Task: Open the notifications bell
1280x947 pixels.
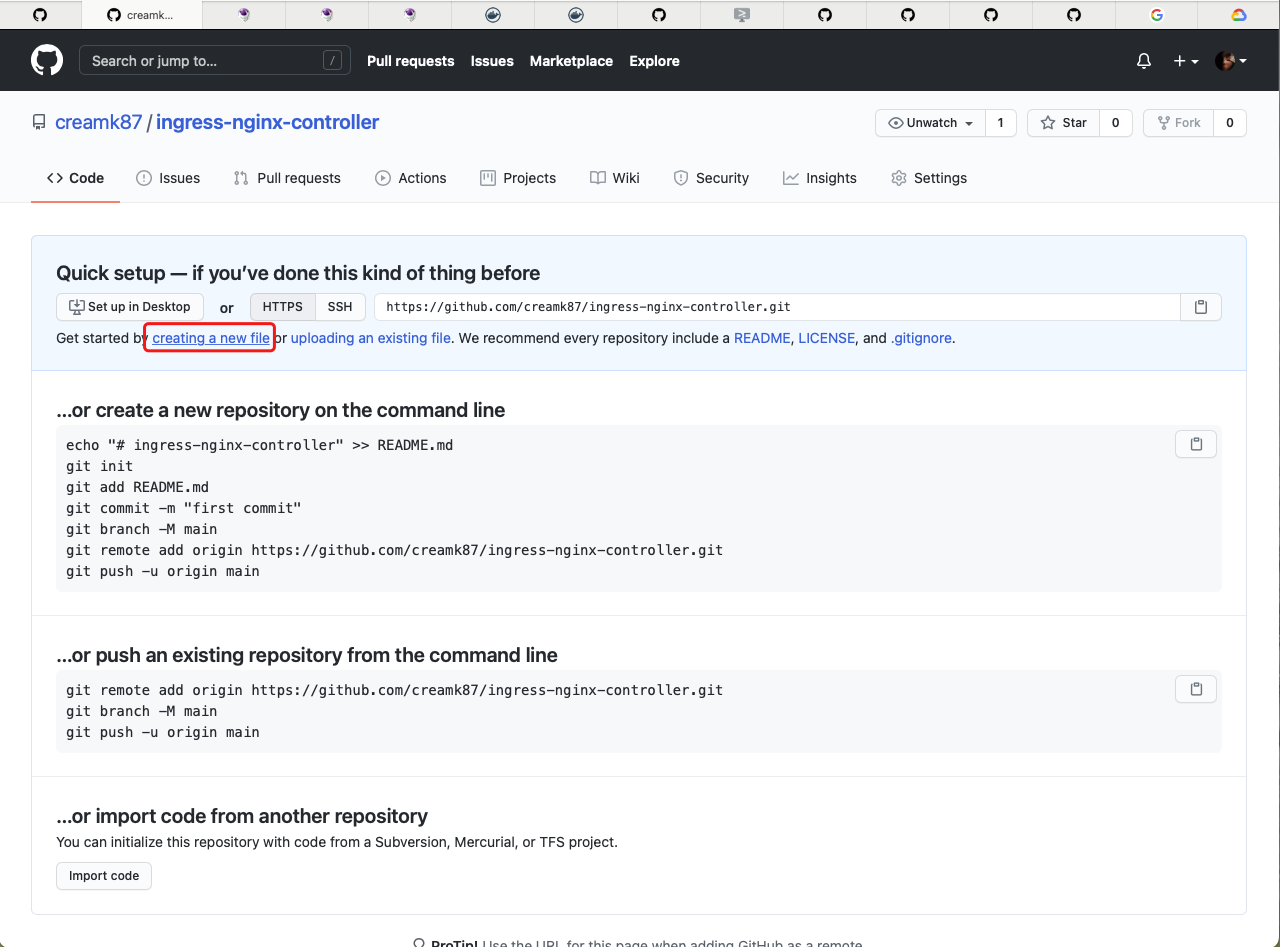Action: (1144, 61)
